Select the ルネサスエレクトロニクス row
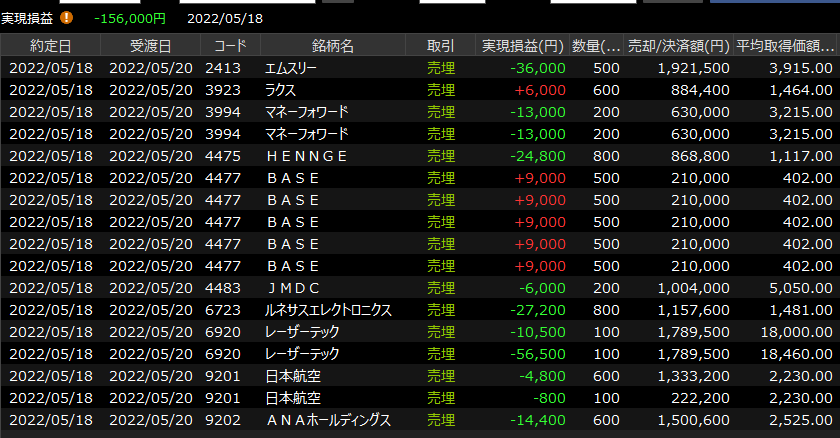840x438 pixels. click(x=328, y=310)
